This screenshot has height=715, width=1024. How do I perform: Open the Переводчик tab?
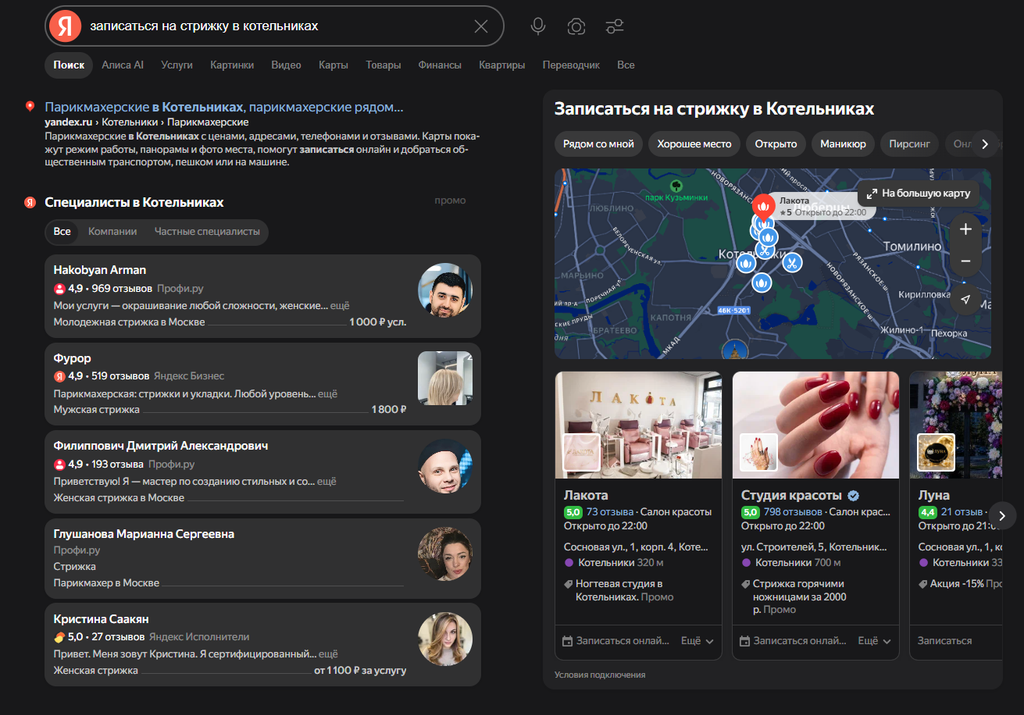pyautogui.click(x=571, y=65)
